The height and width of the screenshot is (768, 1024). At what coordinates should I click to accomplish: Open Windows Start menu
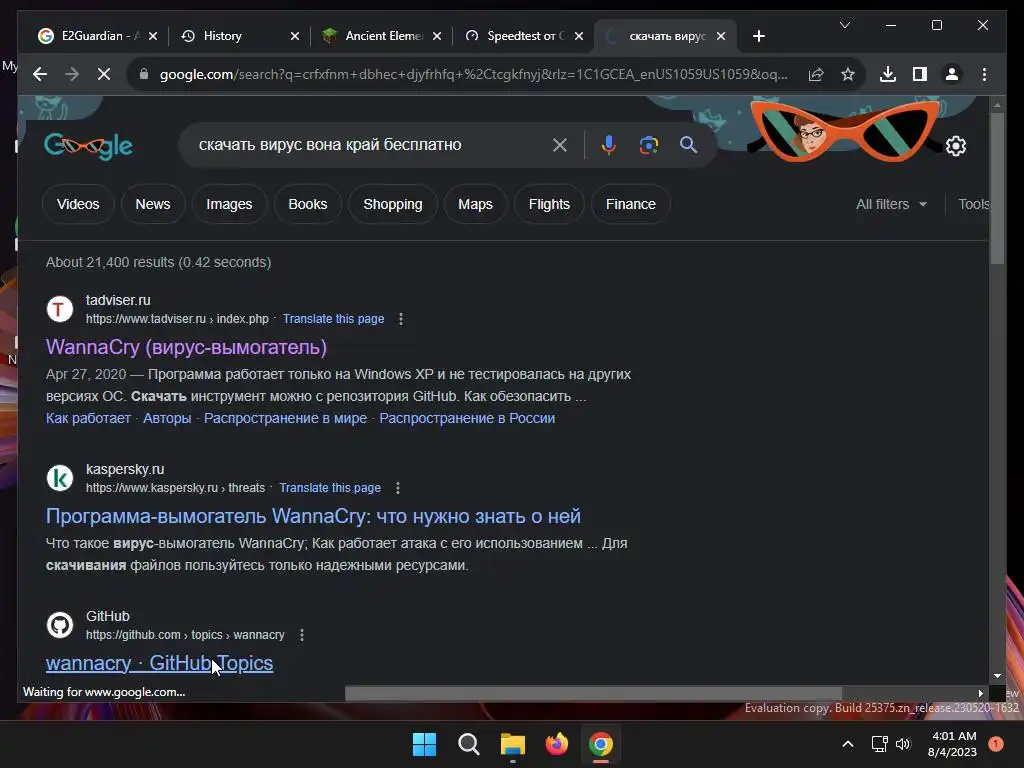coord(424,744)
